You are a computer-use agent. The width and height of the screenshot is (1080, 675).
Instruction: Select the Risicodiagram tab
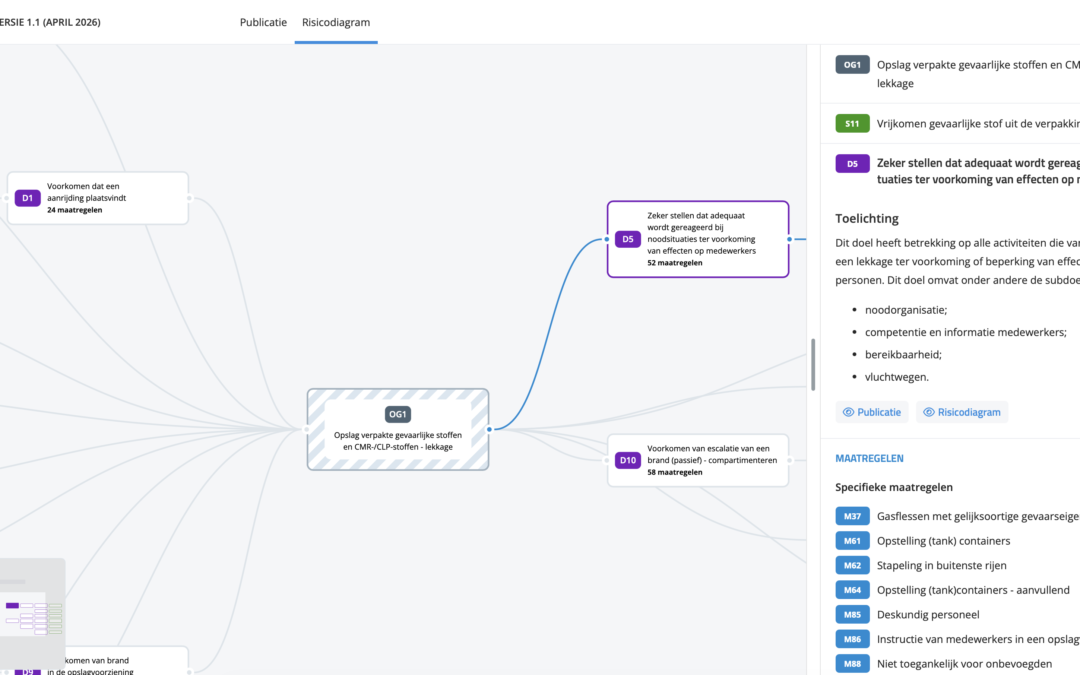pos(335,22)
